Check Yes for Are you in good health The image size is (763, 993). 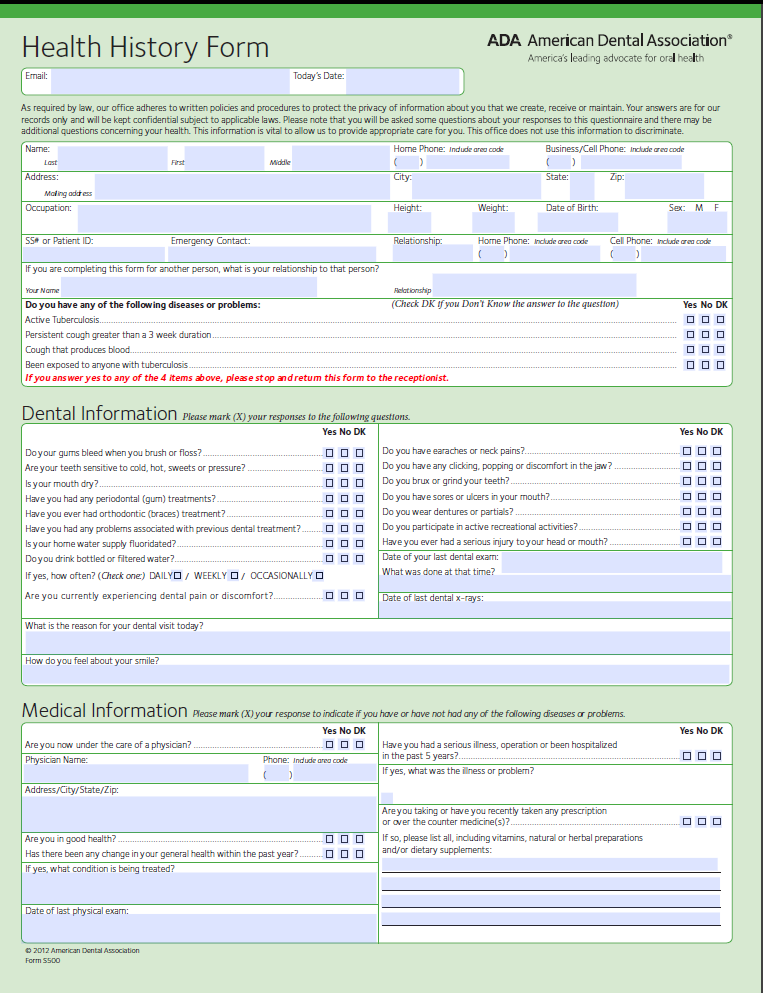coord(329,839)
